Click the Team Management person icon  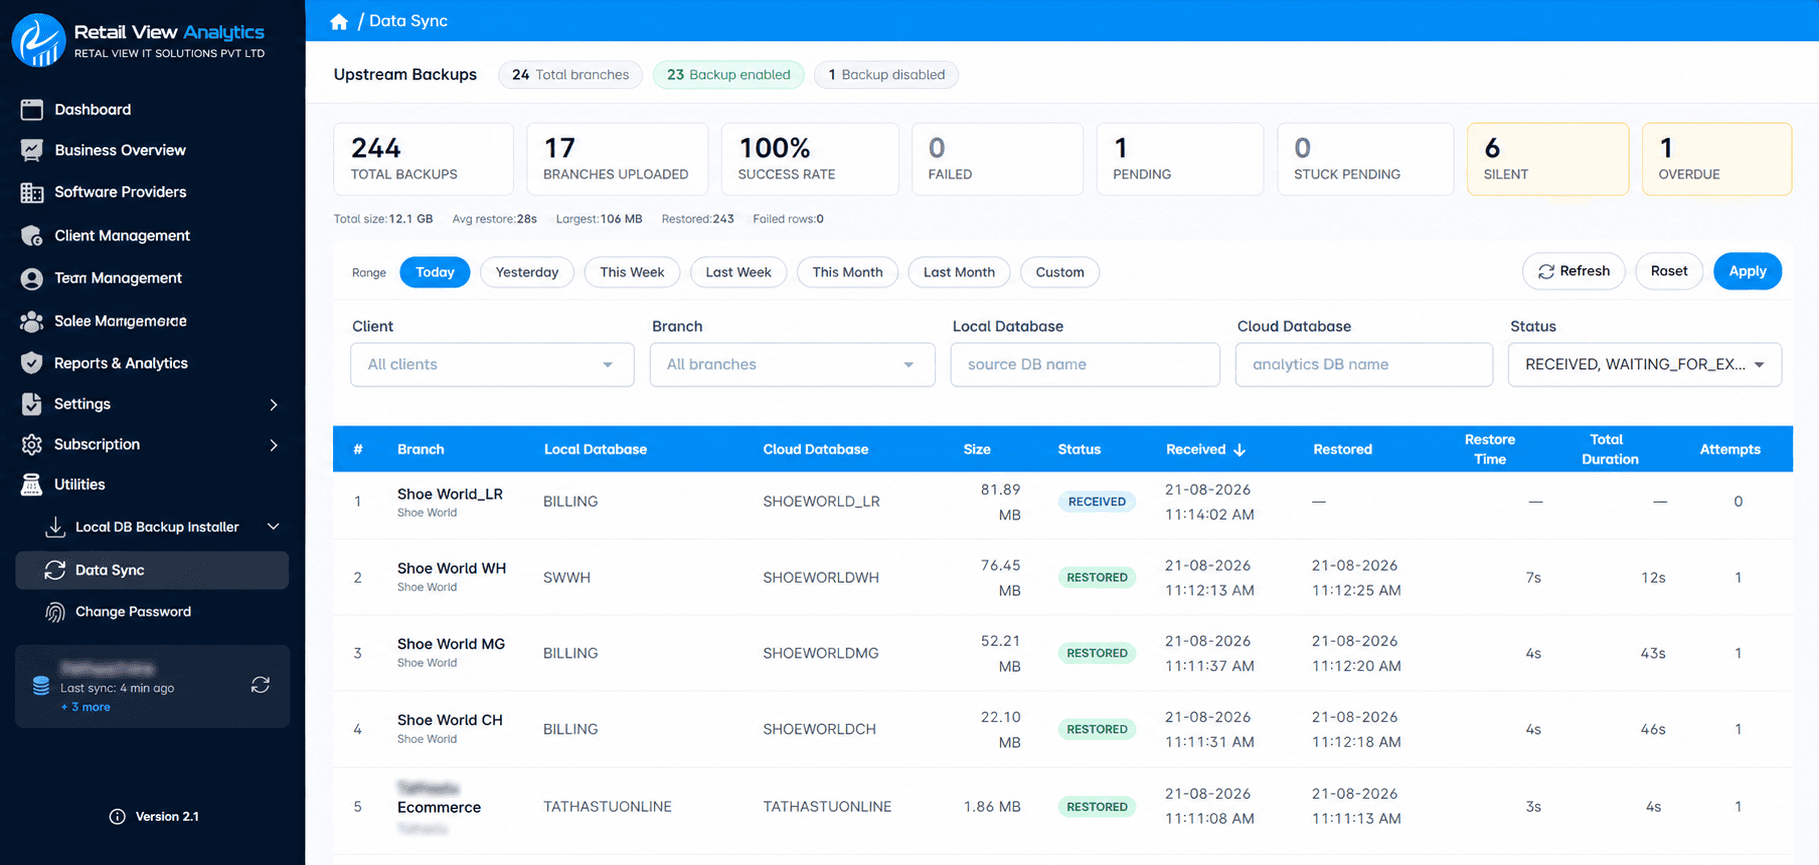click(x=32, y=278)
